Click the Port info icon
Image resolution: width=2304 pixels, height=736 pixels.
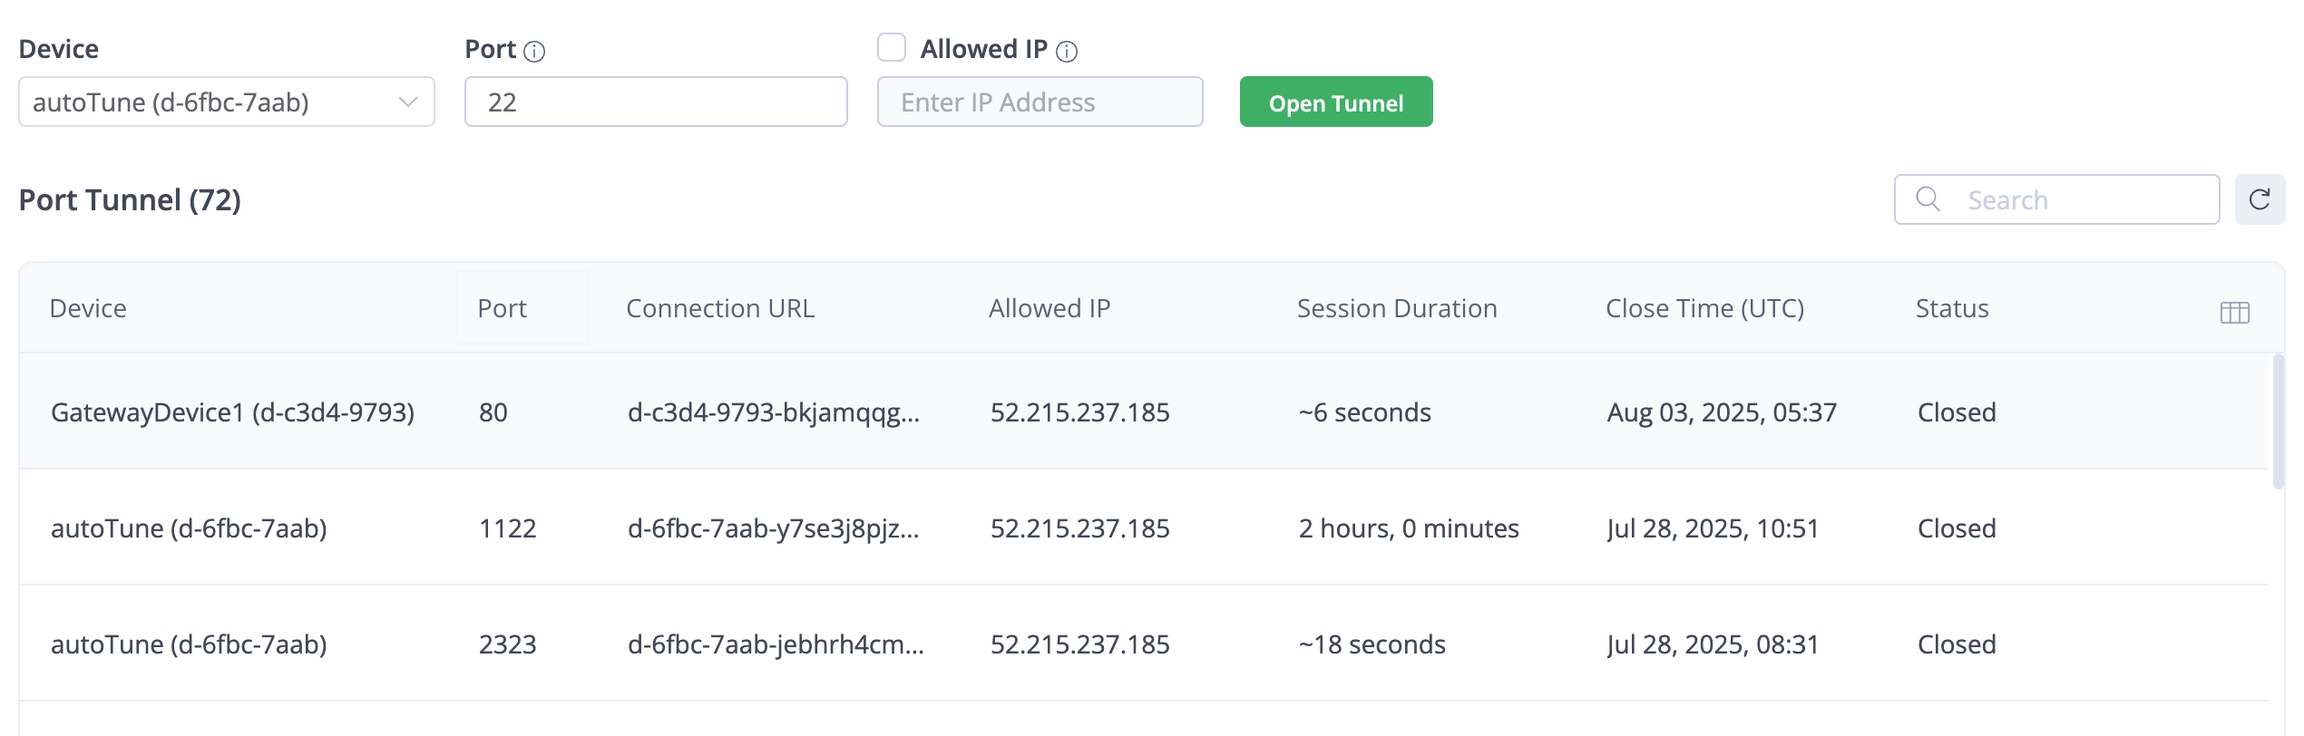(534, 51)
